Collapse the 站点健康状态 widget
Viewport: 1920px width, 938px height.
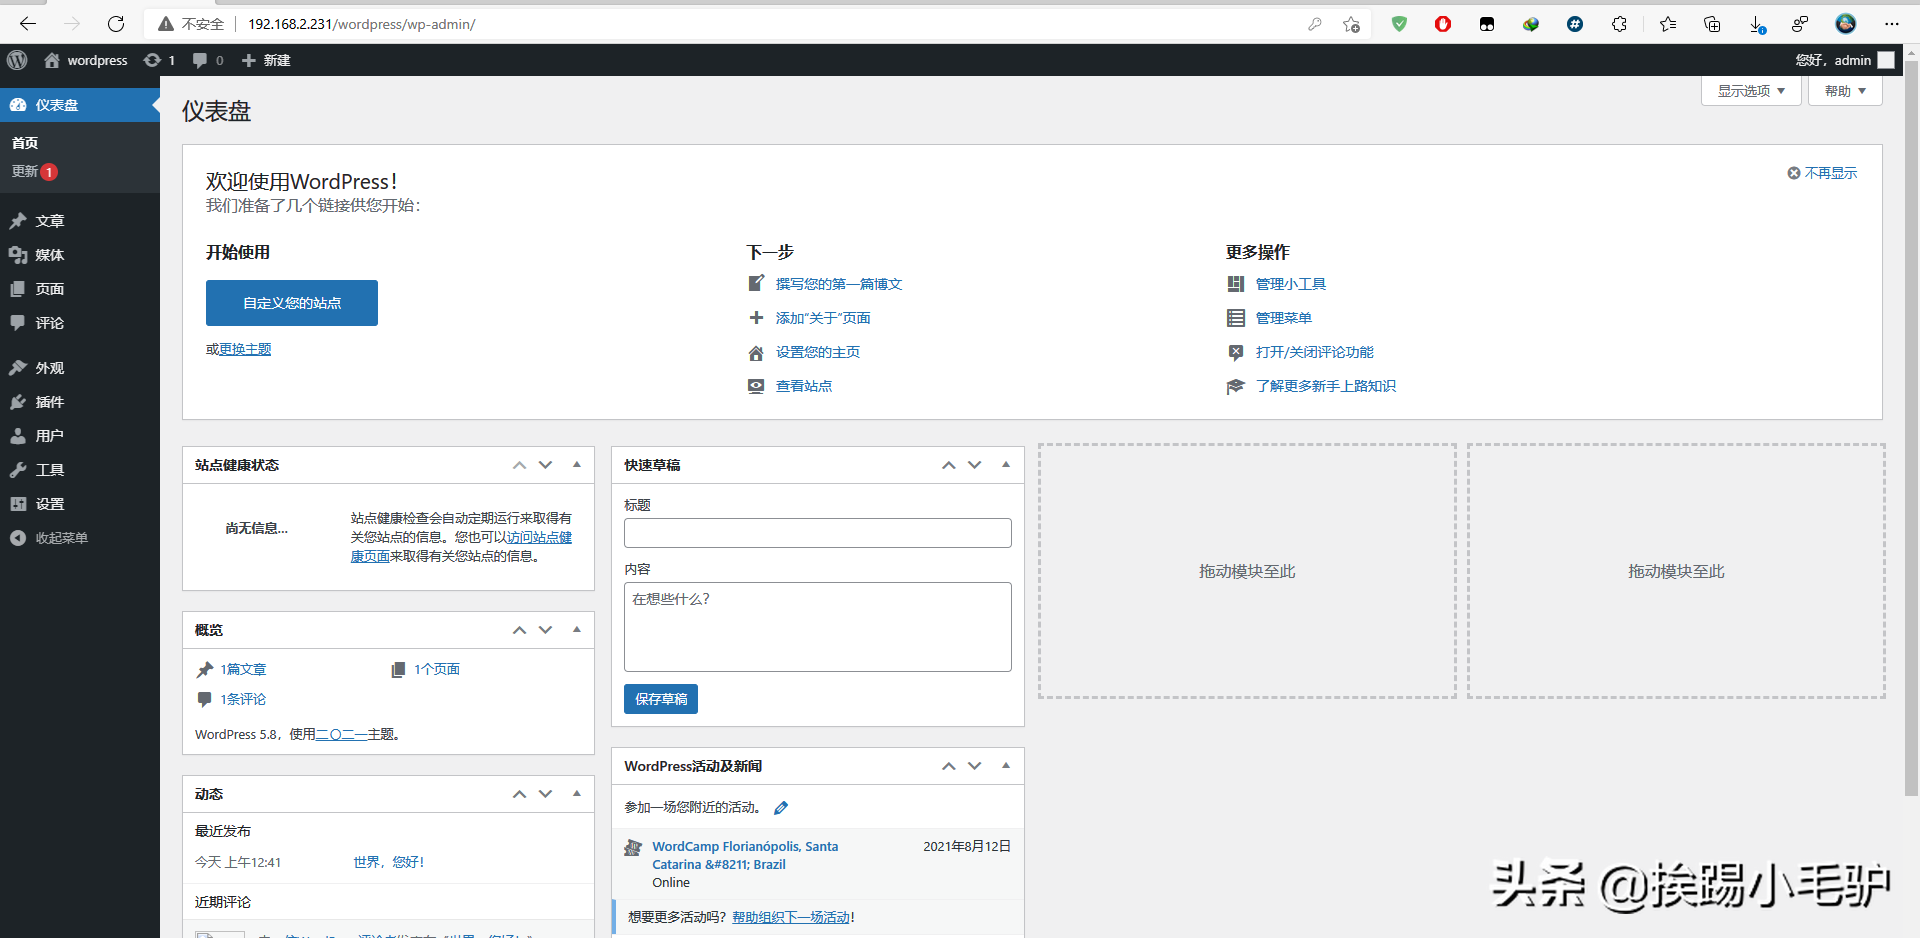click(x=577, y=465)
